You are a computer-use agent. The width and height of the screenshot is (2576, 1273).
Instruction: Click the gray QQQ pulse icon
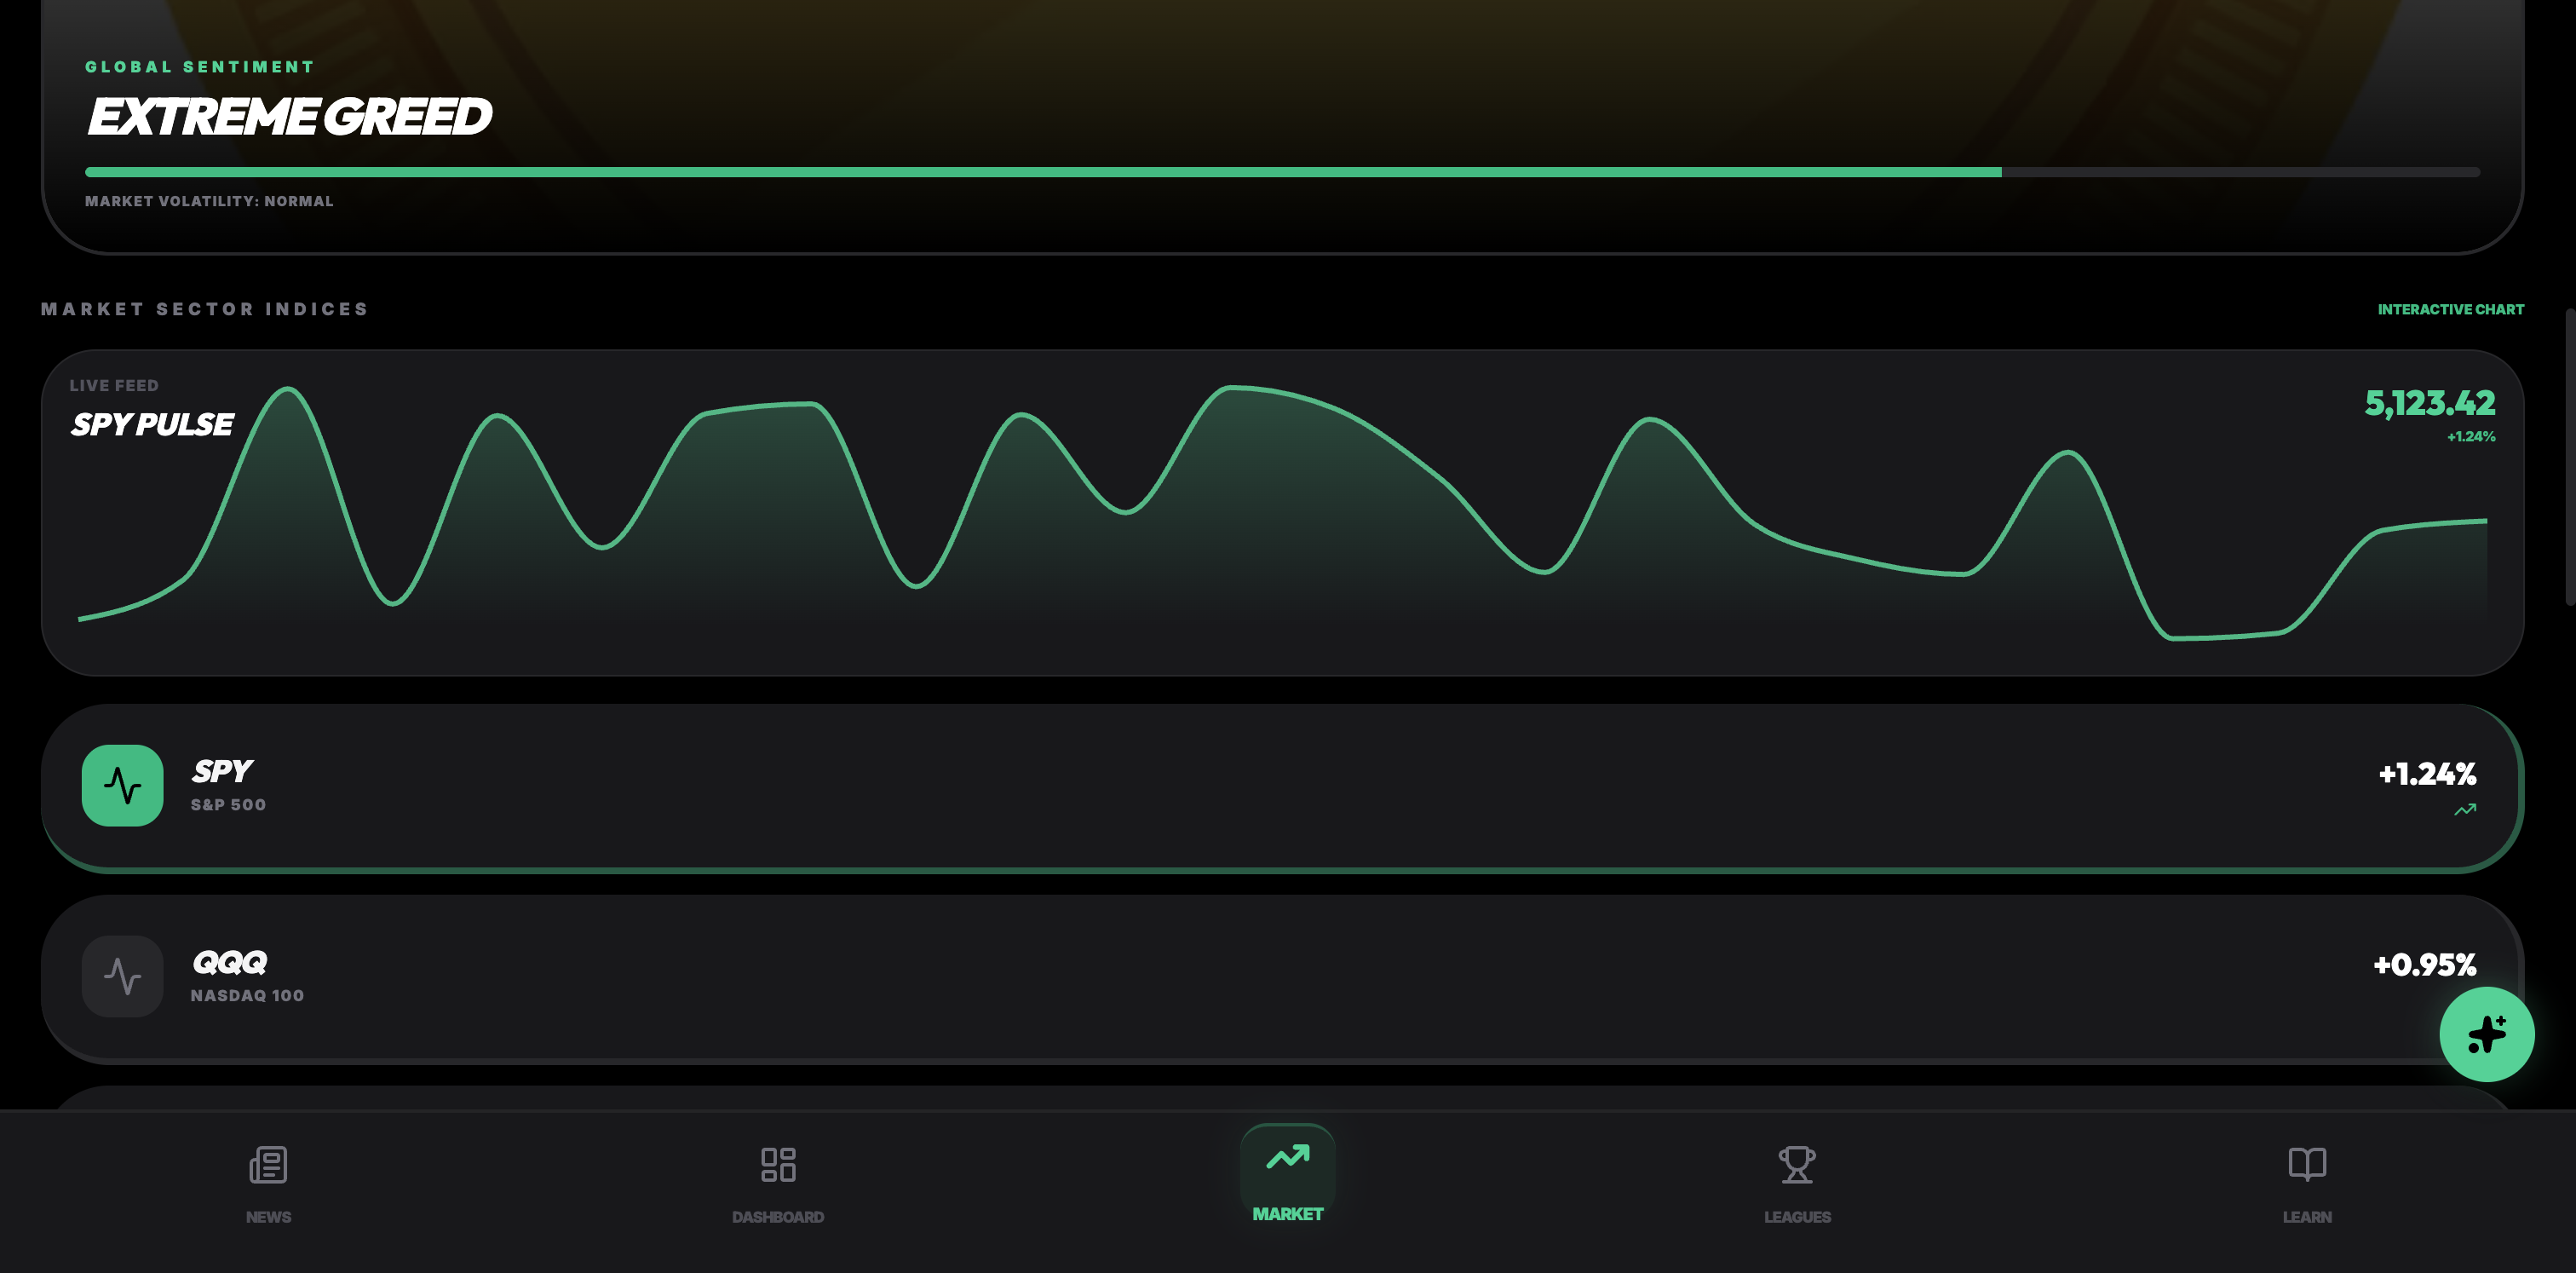tap(122, 976)
